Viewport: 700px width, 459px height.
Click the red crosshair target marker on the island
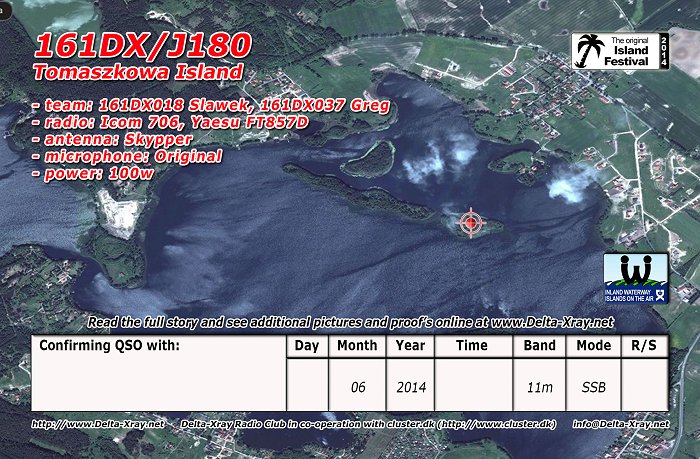point(471,222)
